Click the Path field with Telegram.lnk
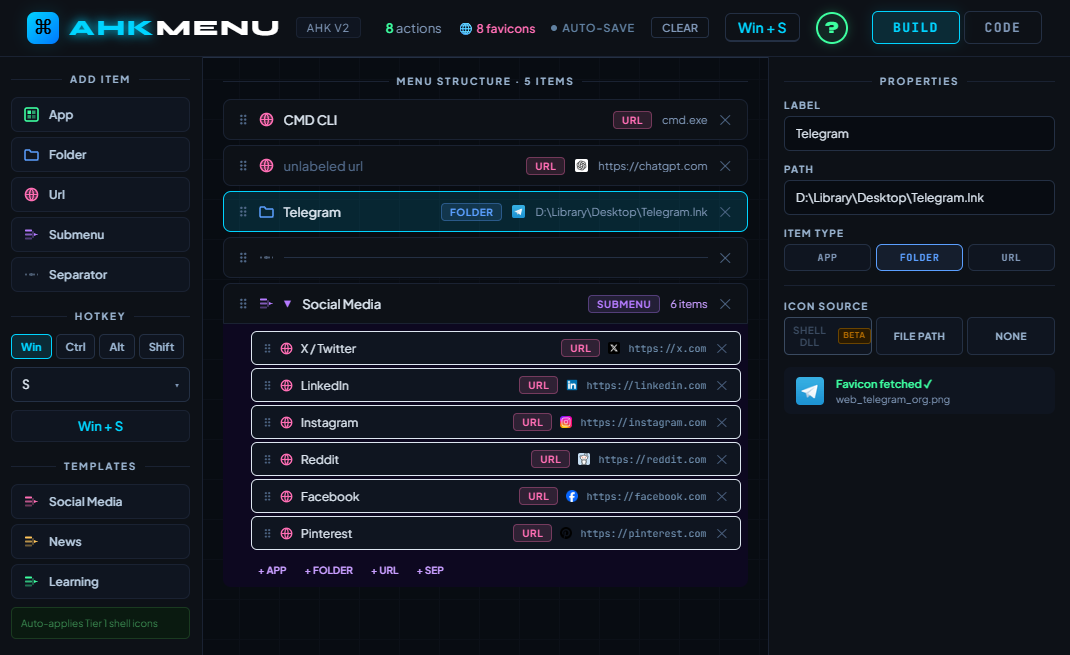The image size is (1070, 655). click(x=919, y=198)
